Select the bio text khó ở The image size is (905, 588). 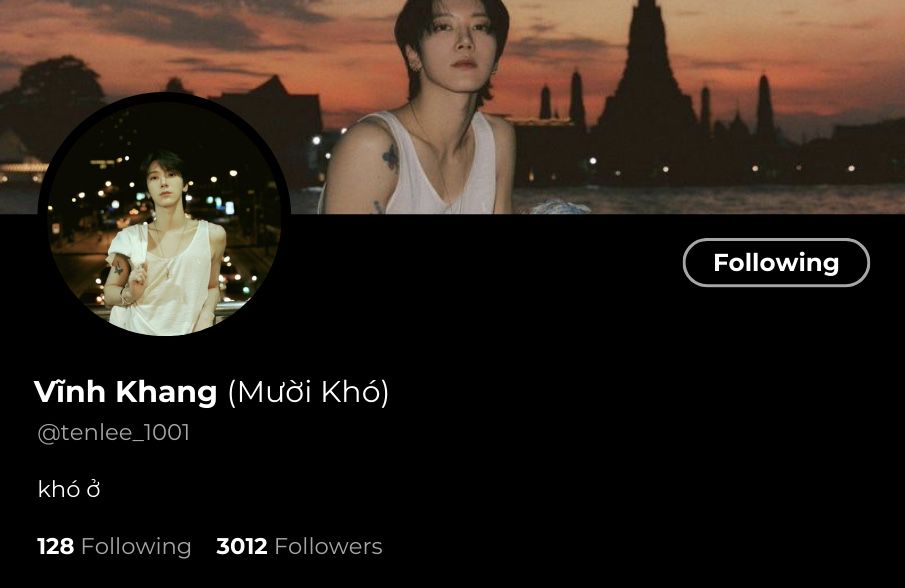(69, 489)
